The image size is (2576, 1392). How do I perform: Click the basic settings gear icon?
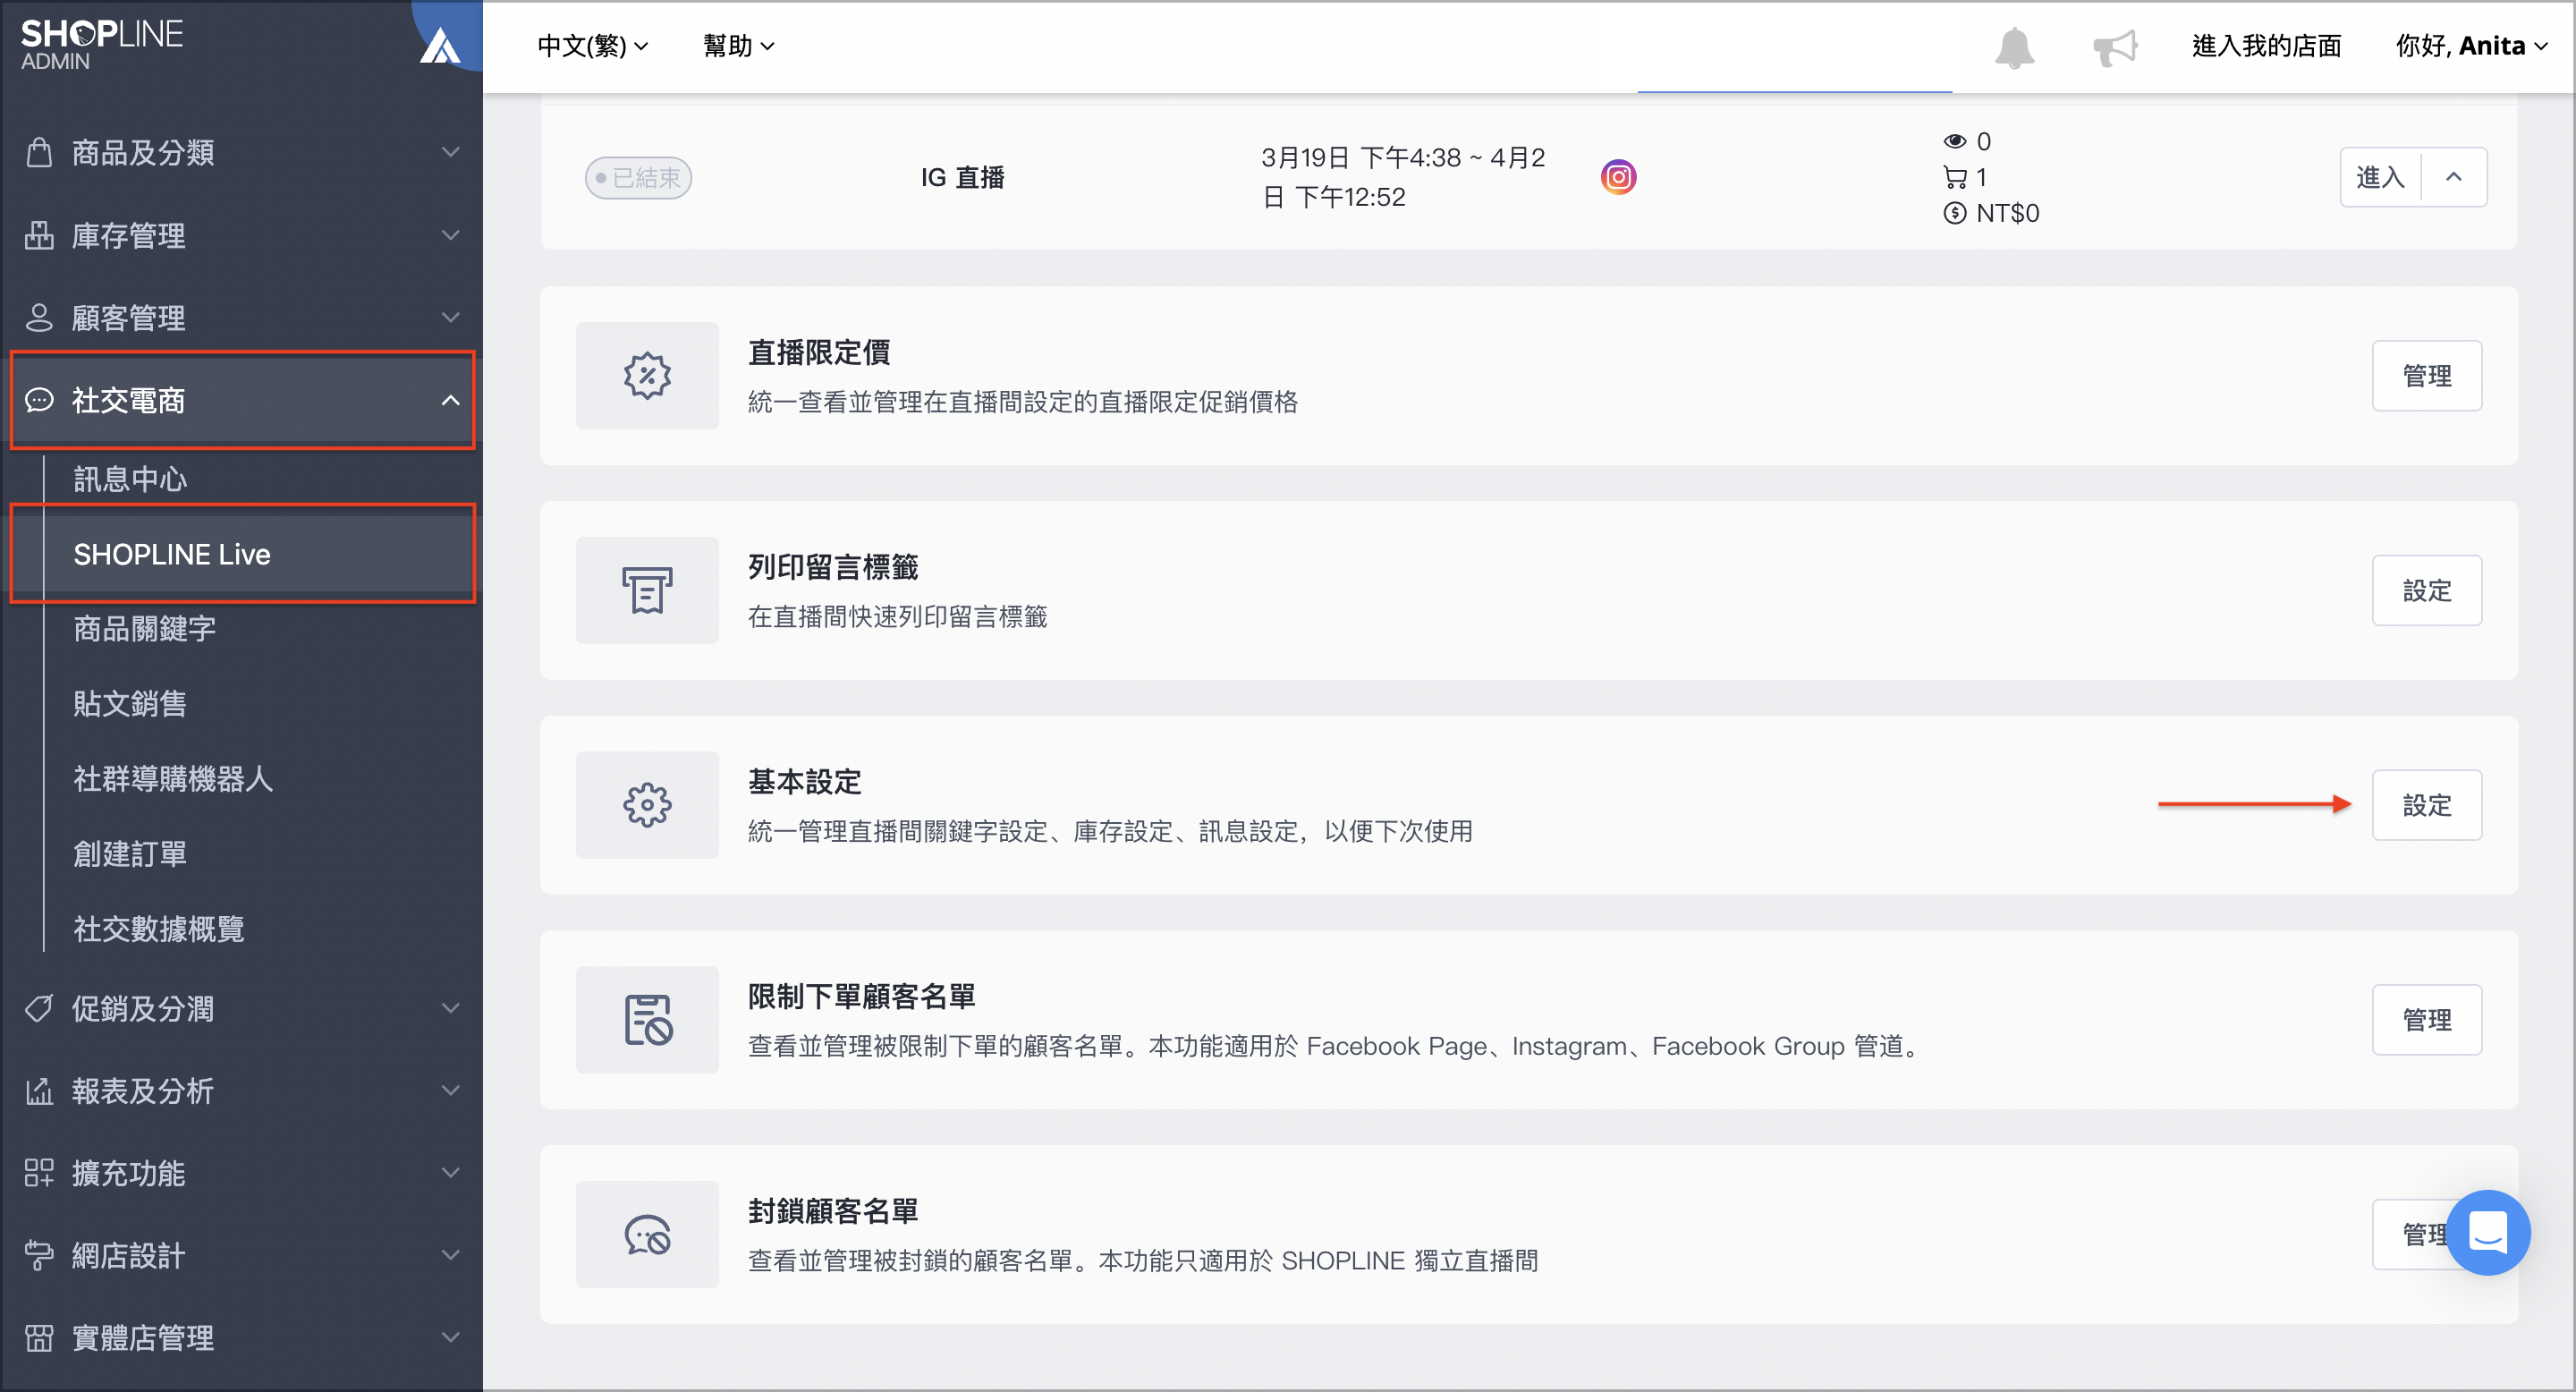(647, 805)
